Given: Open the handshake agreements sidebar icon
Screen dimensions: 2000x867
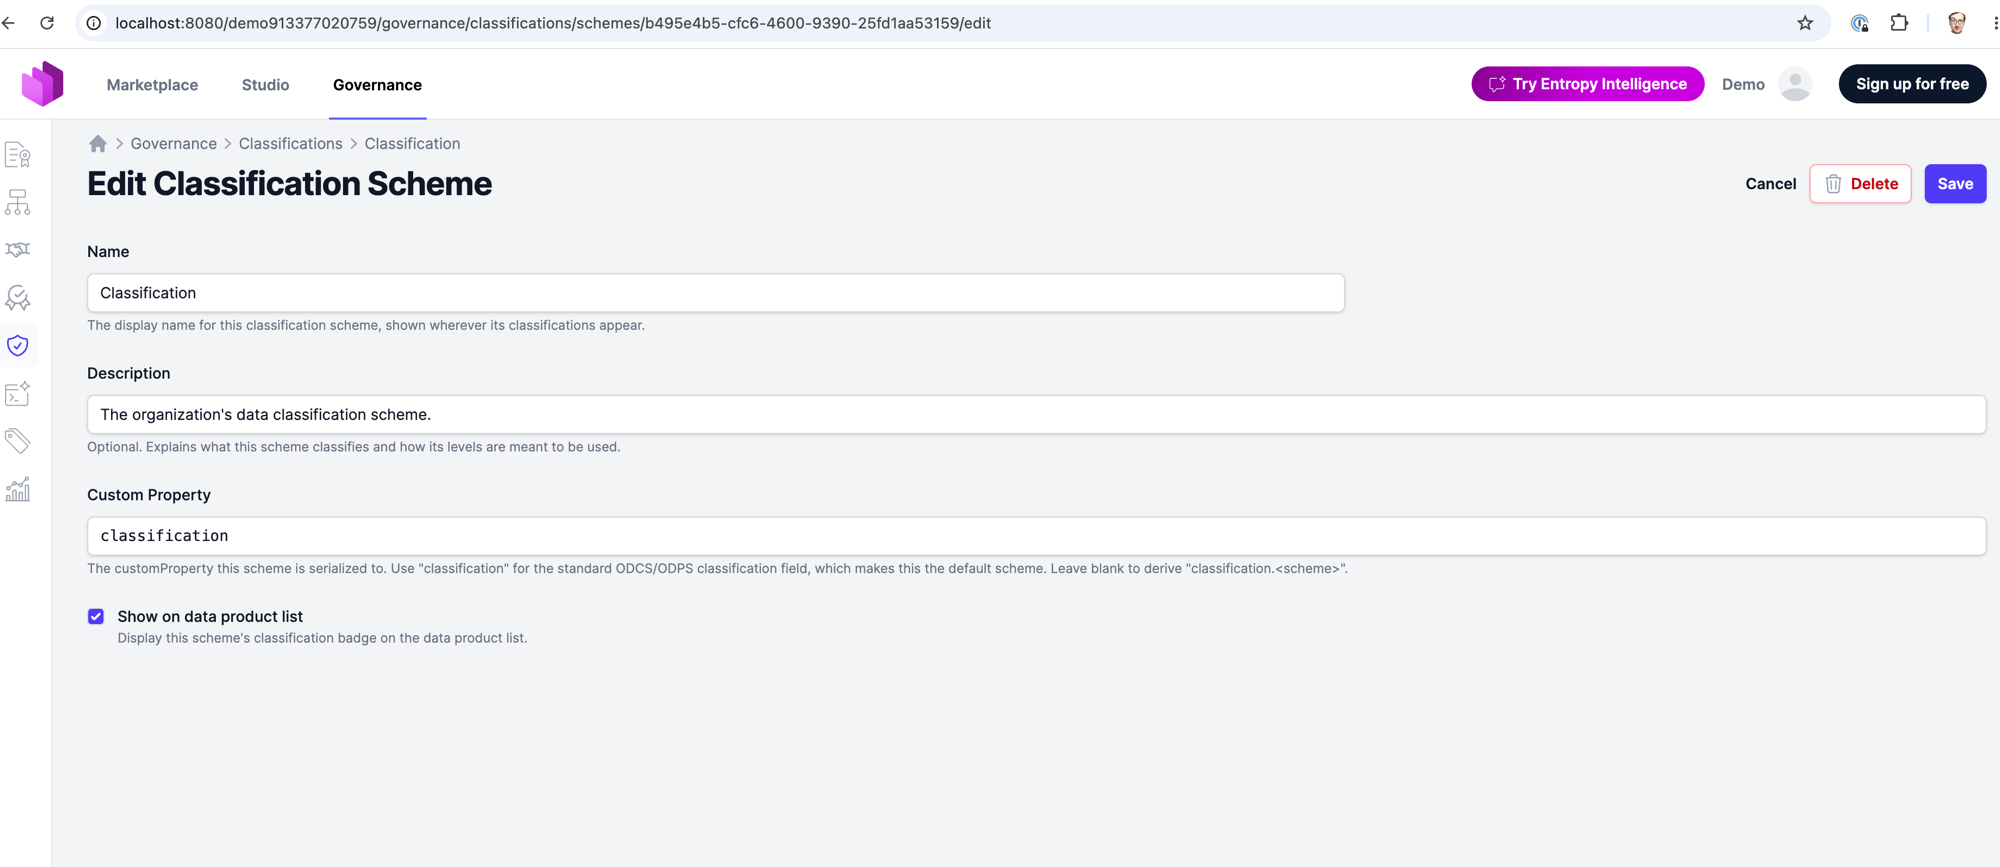Looking at the screenshot, I should pyautogui.click(x=18, y=249).
